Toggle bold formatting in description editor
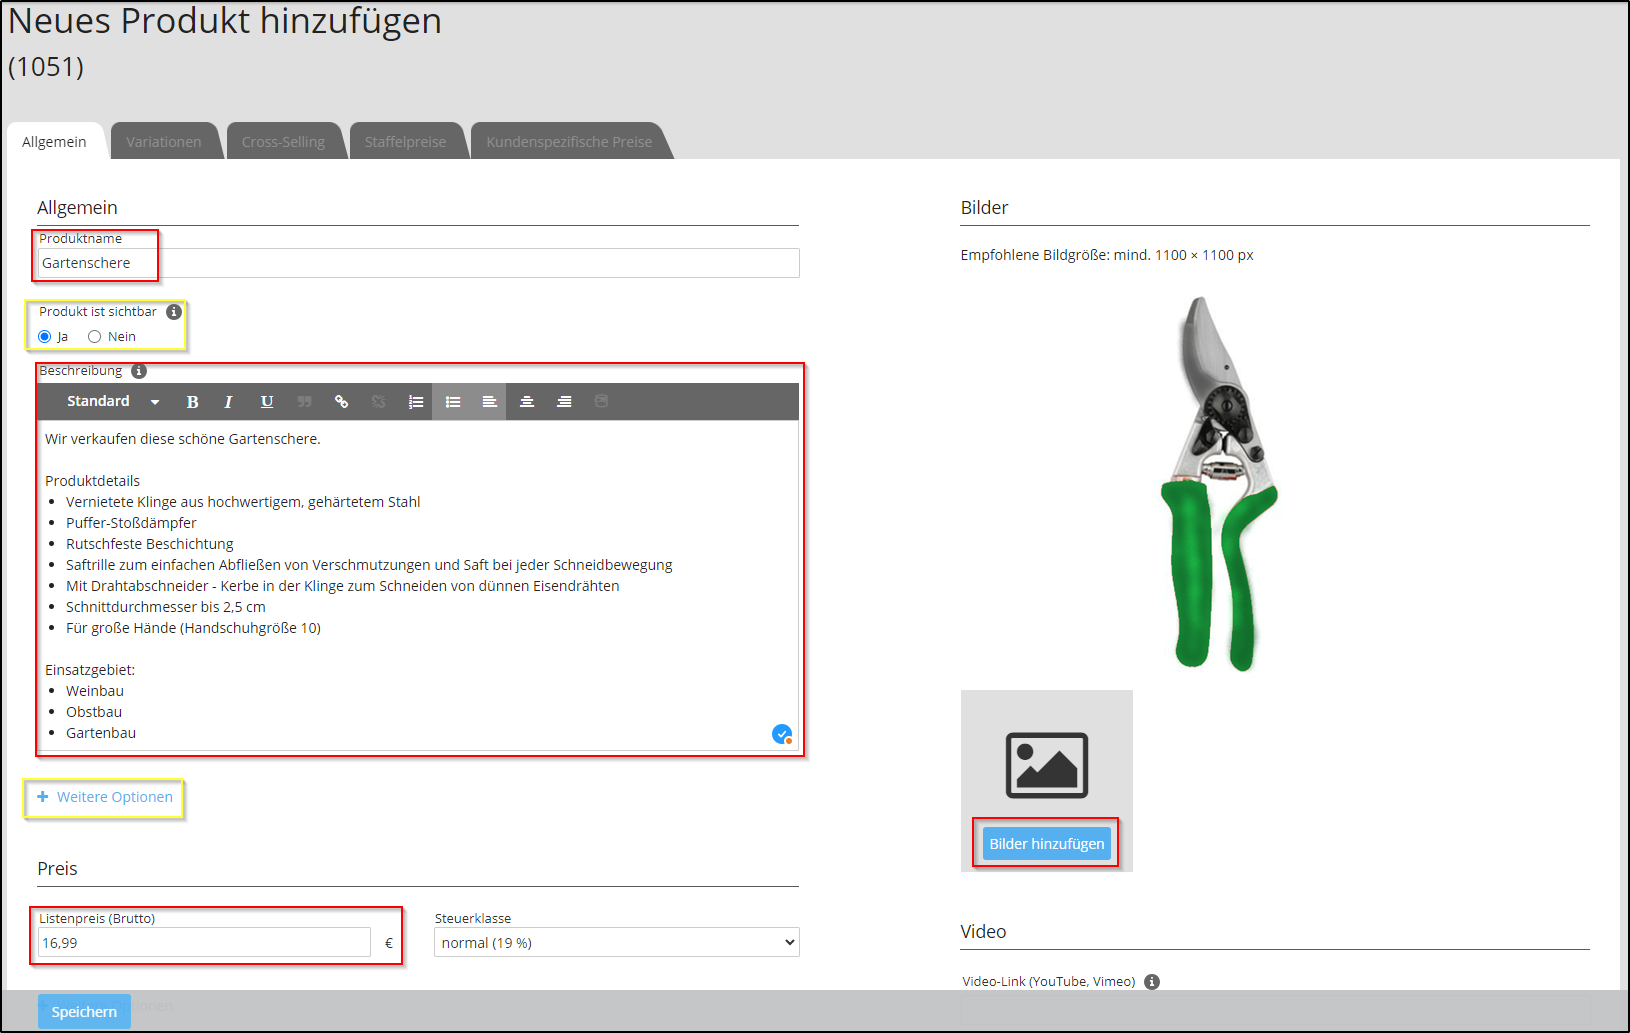Viewport: 1630px width, 1033px height. pos(192,402)
